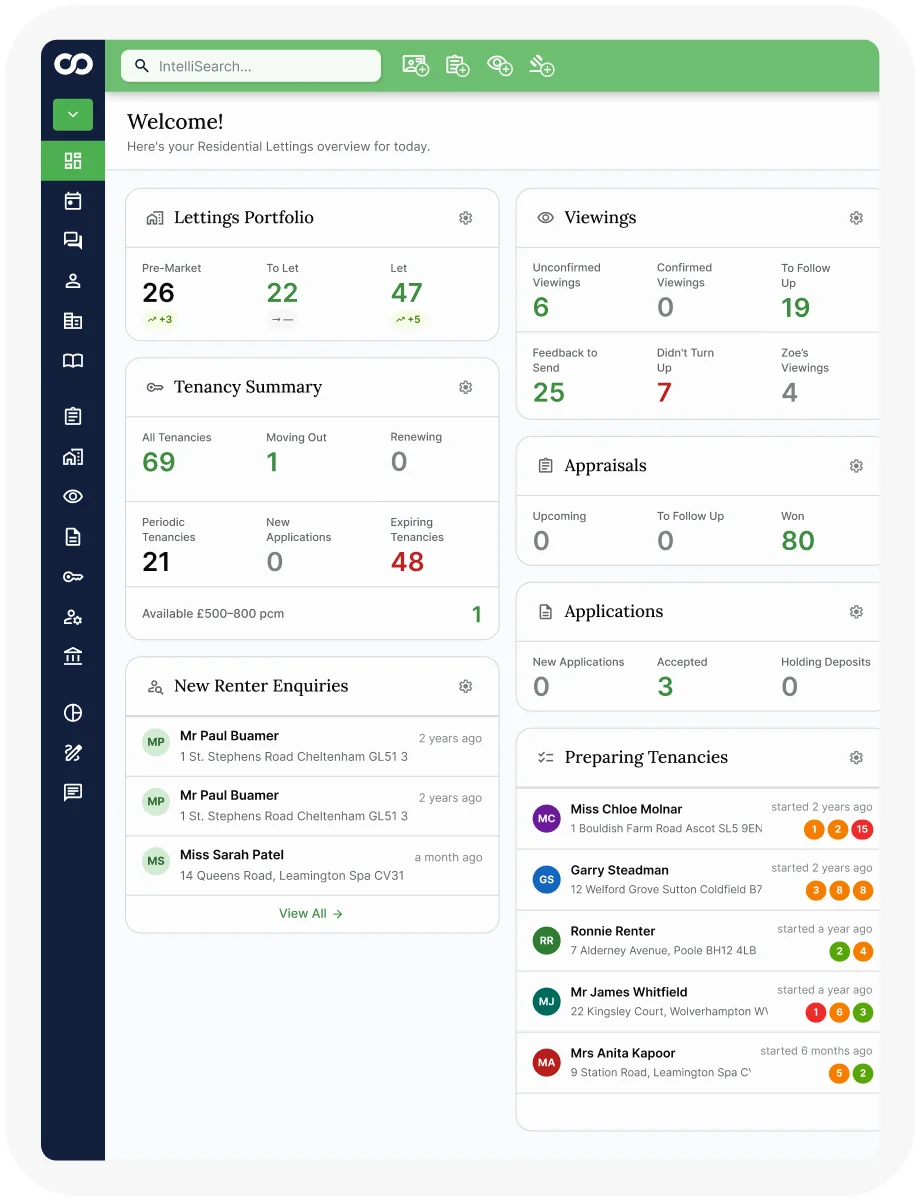Open Mrs Anita Kapoor tenancy row
Image resolution: width=920 pixels, height=1201 pixels.
(x=698, y=1063)
